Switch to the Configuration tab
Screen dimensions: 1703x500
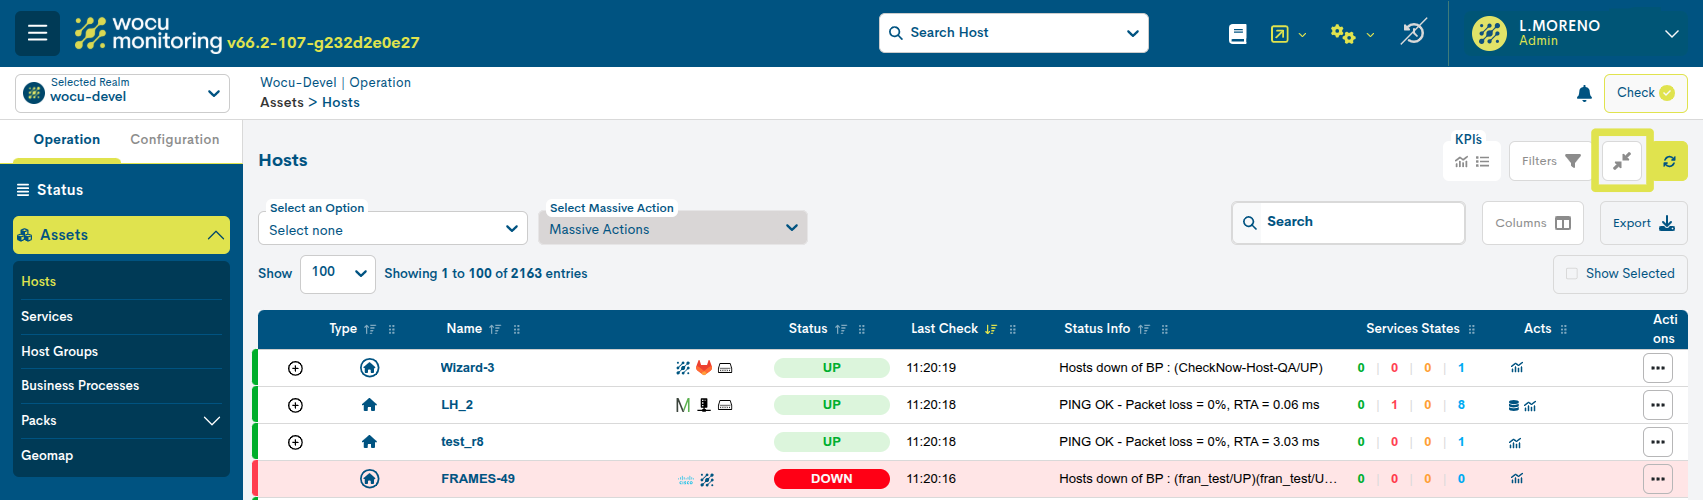click(x=175, y=140)
